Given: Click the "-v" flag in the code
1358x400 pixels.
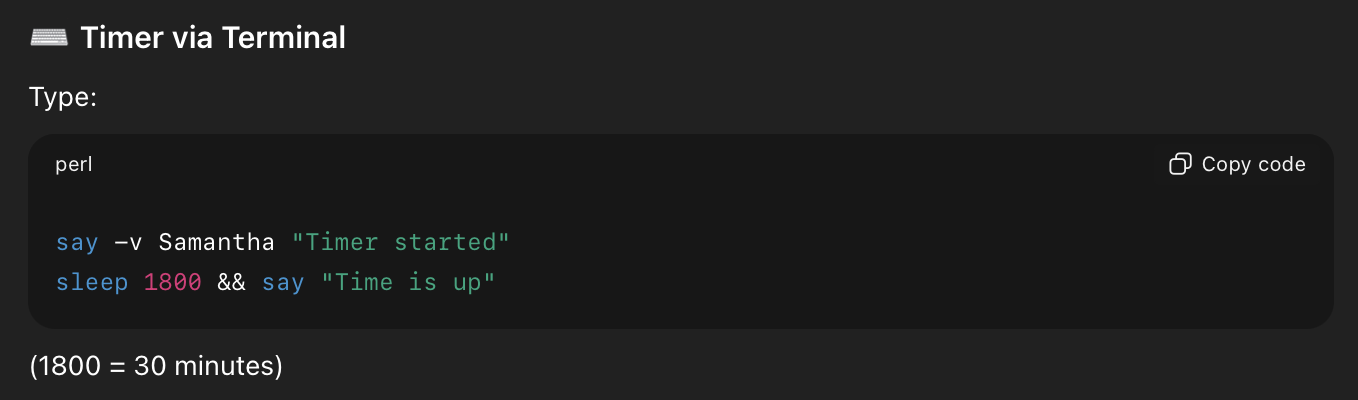Looking at the screenshot, I should coord(129,242).
